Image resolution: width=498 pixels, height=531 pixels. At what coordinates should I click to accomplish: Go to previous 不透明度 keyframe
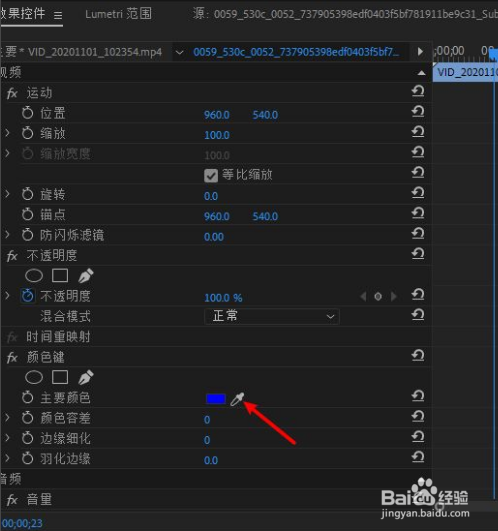click(x=363, y=297)
